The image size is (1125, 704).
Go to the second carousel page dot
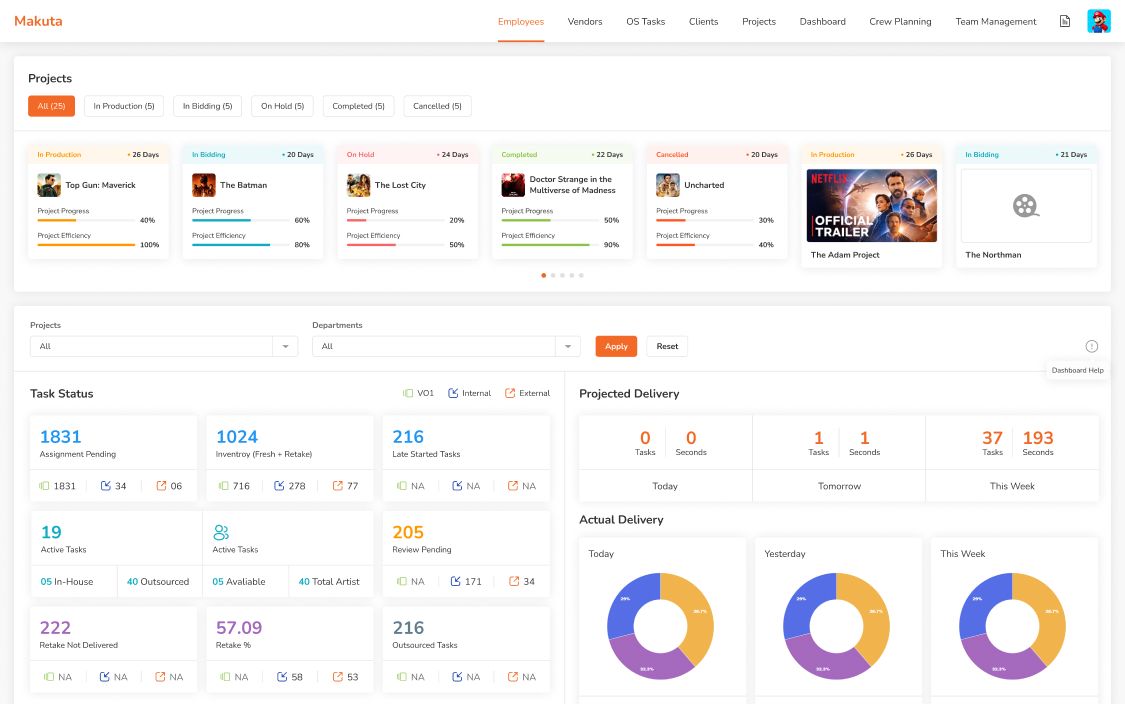click(x=553, y=276)
